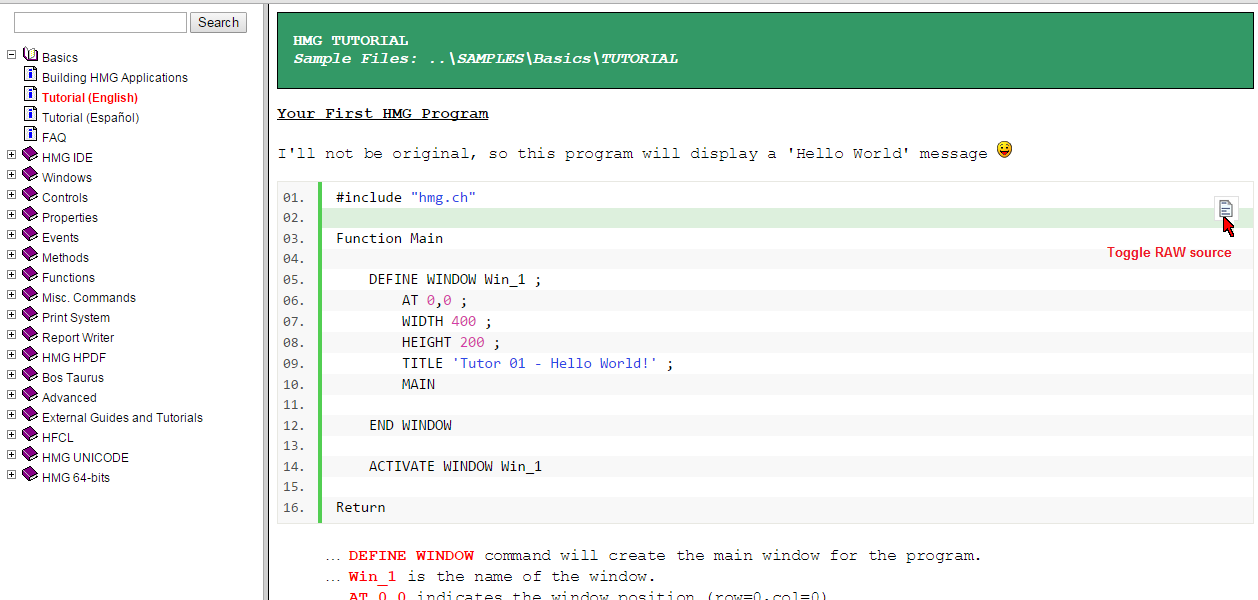The image size is (1258, 600).
Task: Expand the Advanced tree node
Action: 11,394
